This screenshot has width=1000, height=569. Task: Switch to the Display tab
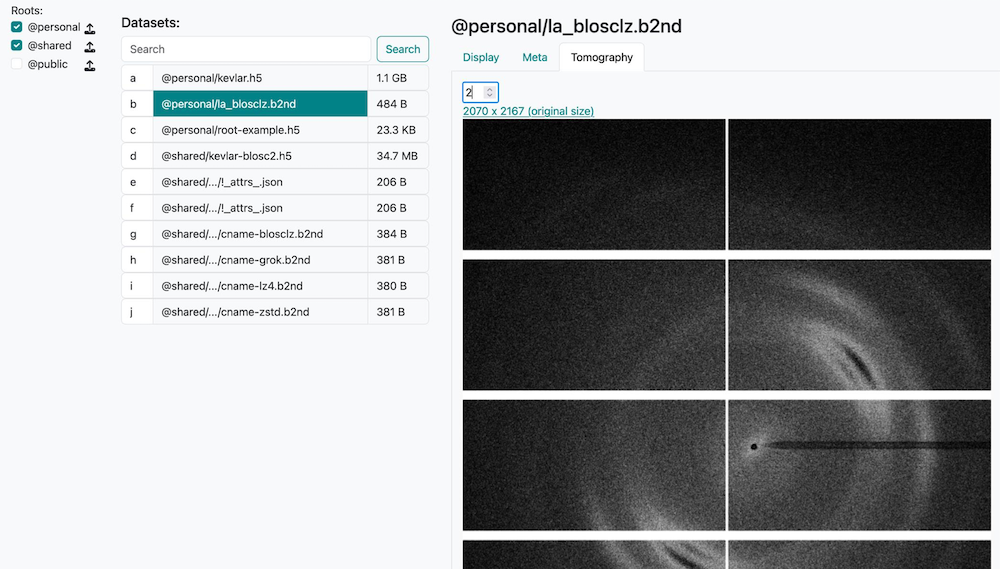pyautogui.click(x=481, y=57)
